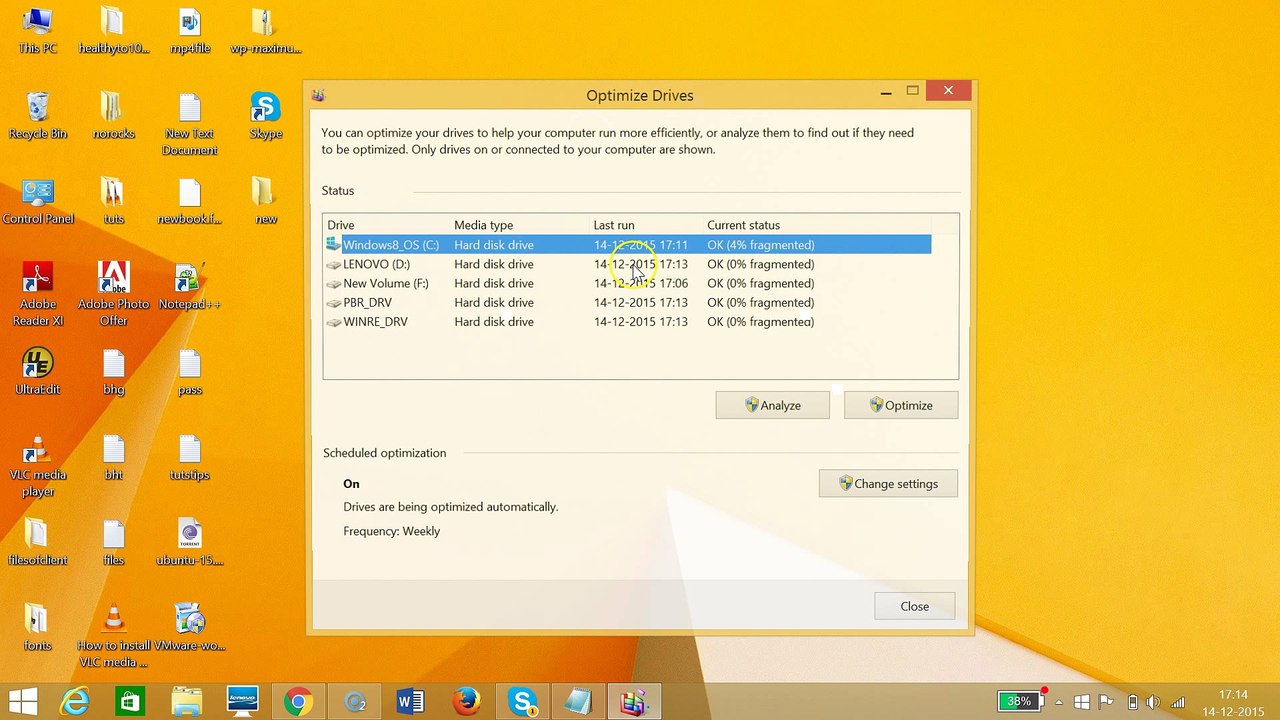The image size is (1280, 720).
Task: Show hidden tray icons arrow
Action: click(1059, 702)
